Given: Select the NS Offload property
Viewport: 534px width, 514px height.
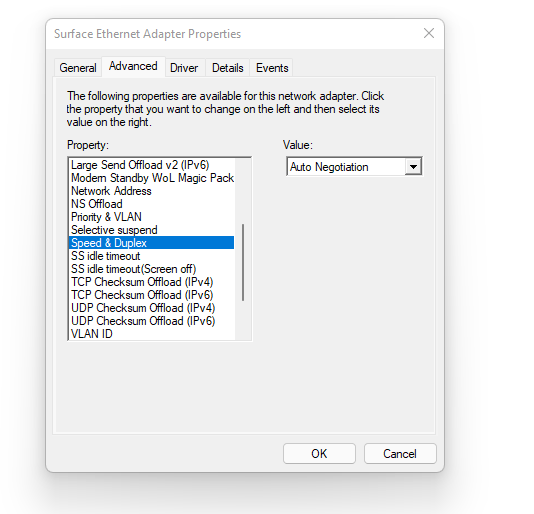Looking at the screenshot, I should pyautogui.click(x=152, y=204).
